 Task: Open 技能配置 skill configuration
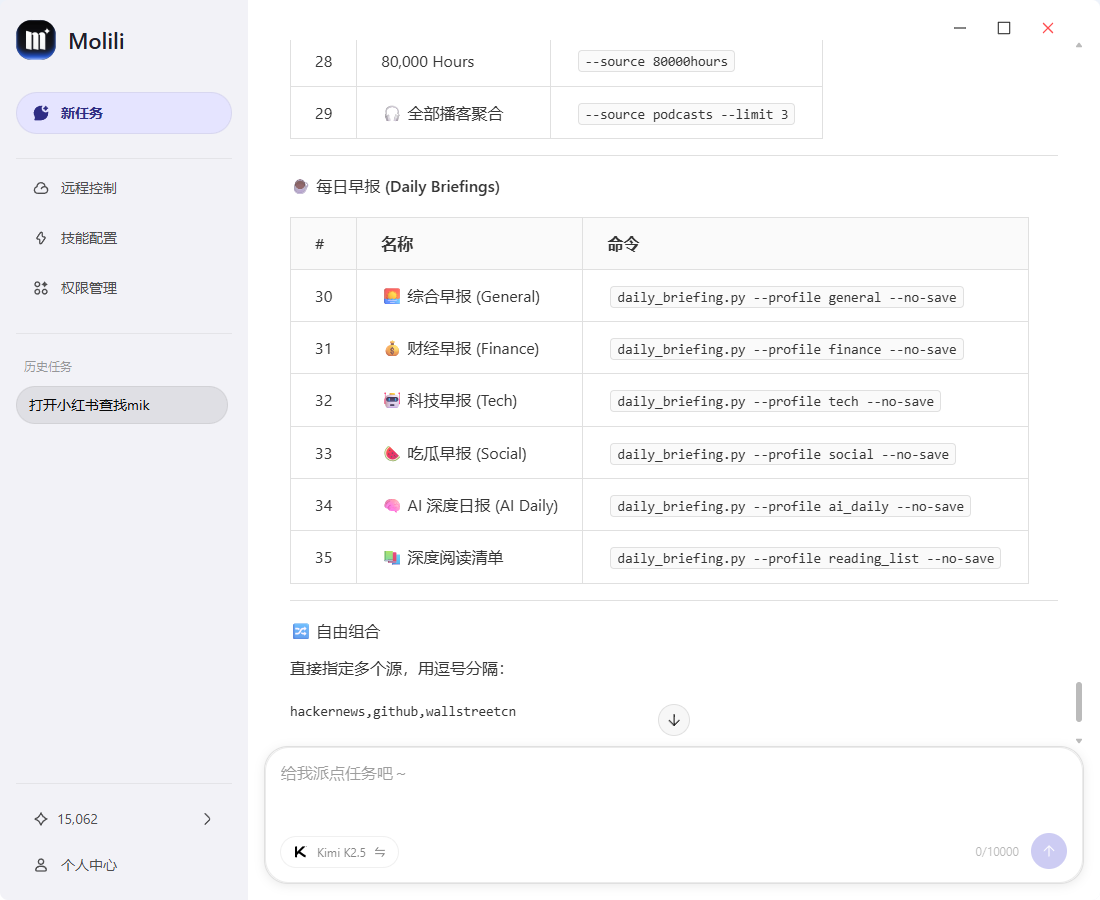(88, 238)
